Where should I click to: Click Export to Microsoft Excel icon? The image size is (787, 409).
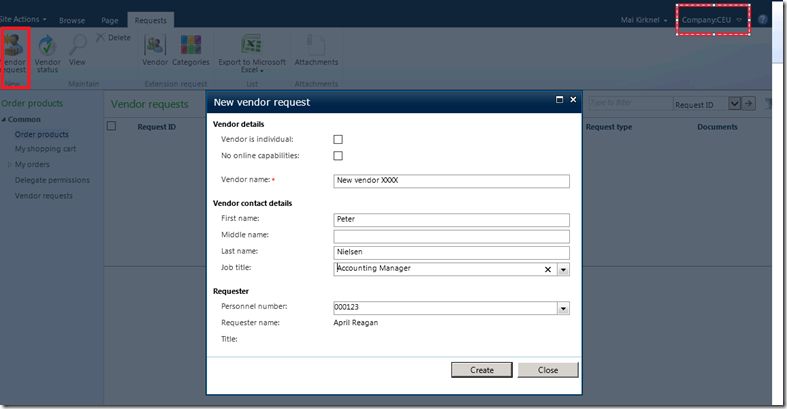(x=251, y=50)
